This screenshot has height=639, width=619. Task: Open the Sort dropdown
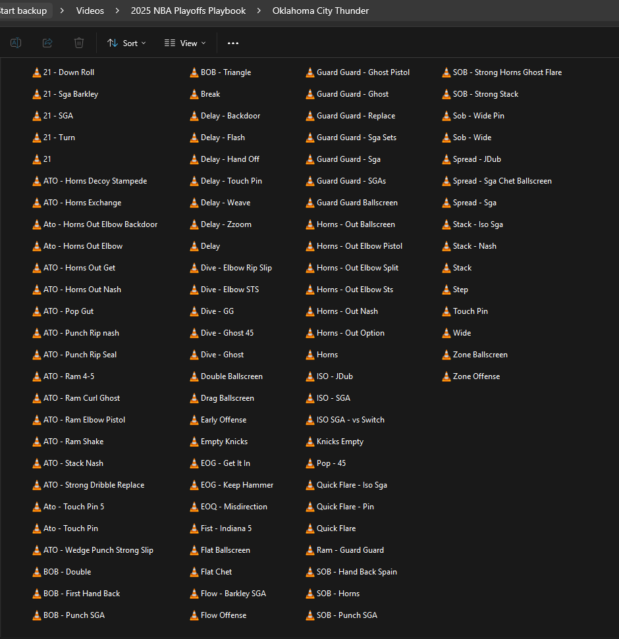[x=126, y=43]
